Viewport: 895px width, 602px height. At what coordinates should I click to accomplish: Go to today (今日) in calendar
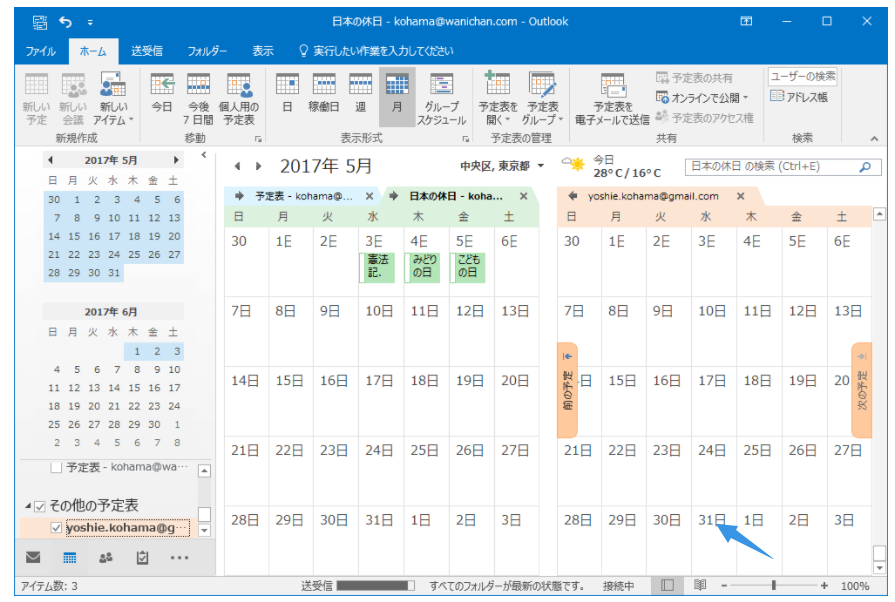[162, 94]
